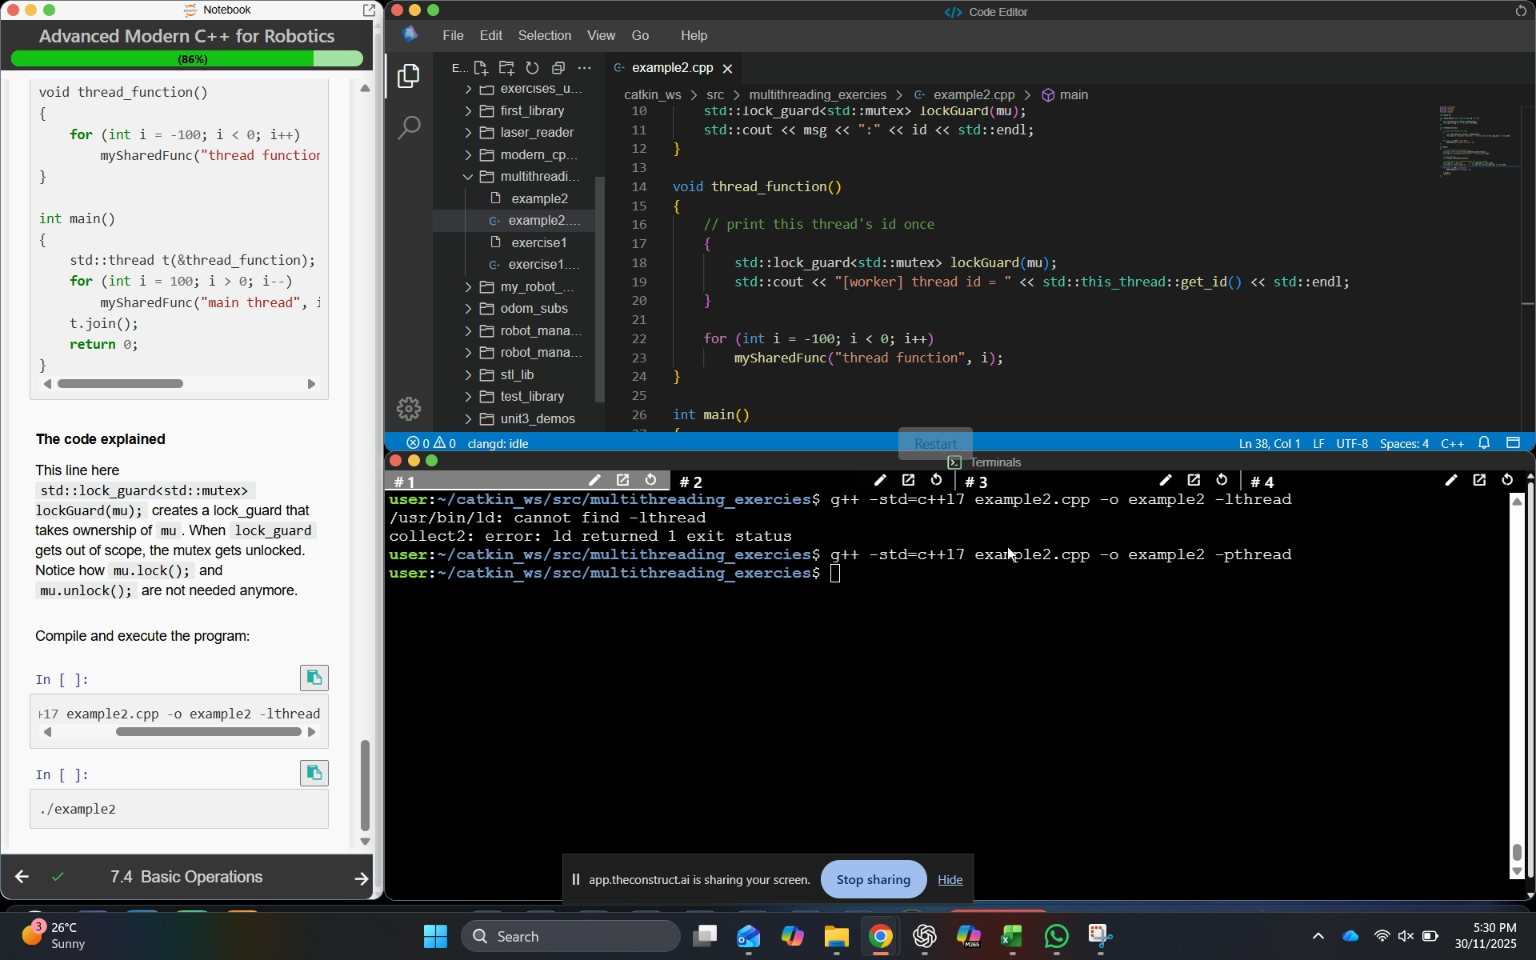1536x960 pixels.
Task: Click the Stop sharing button
Action: coord(873,880)
